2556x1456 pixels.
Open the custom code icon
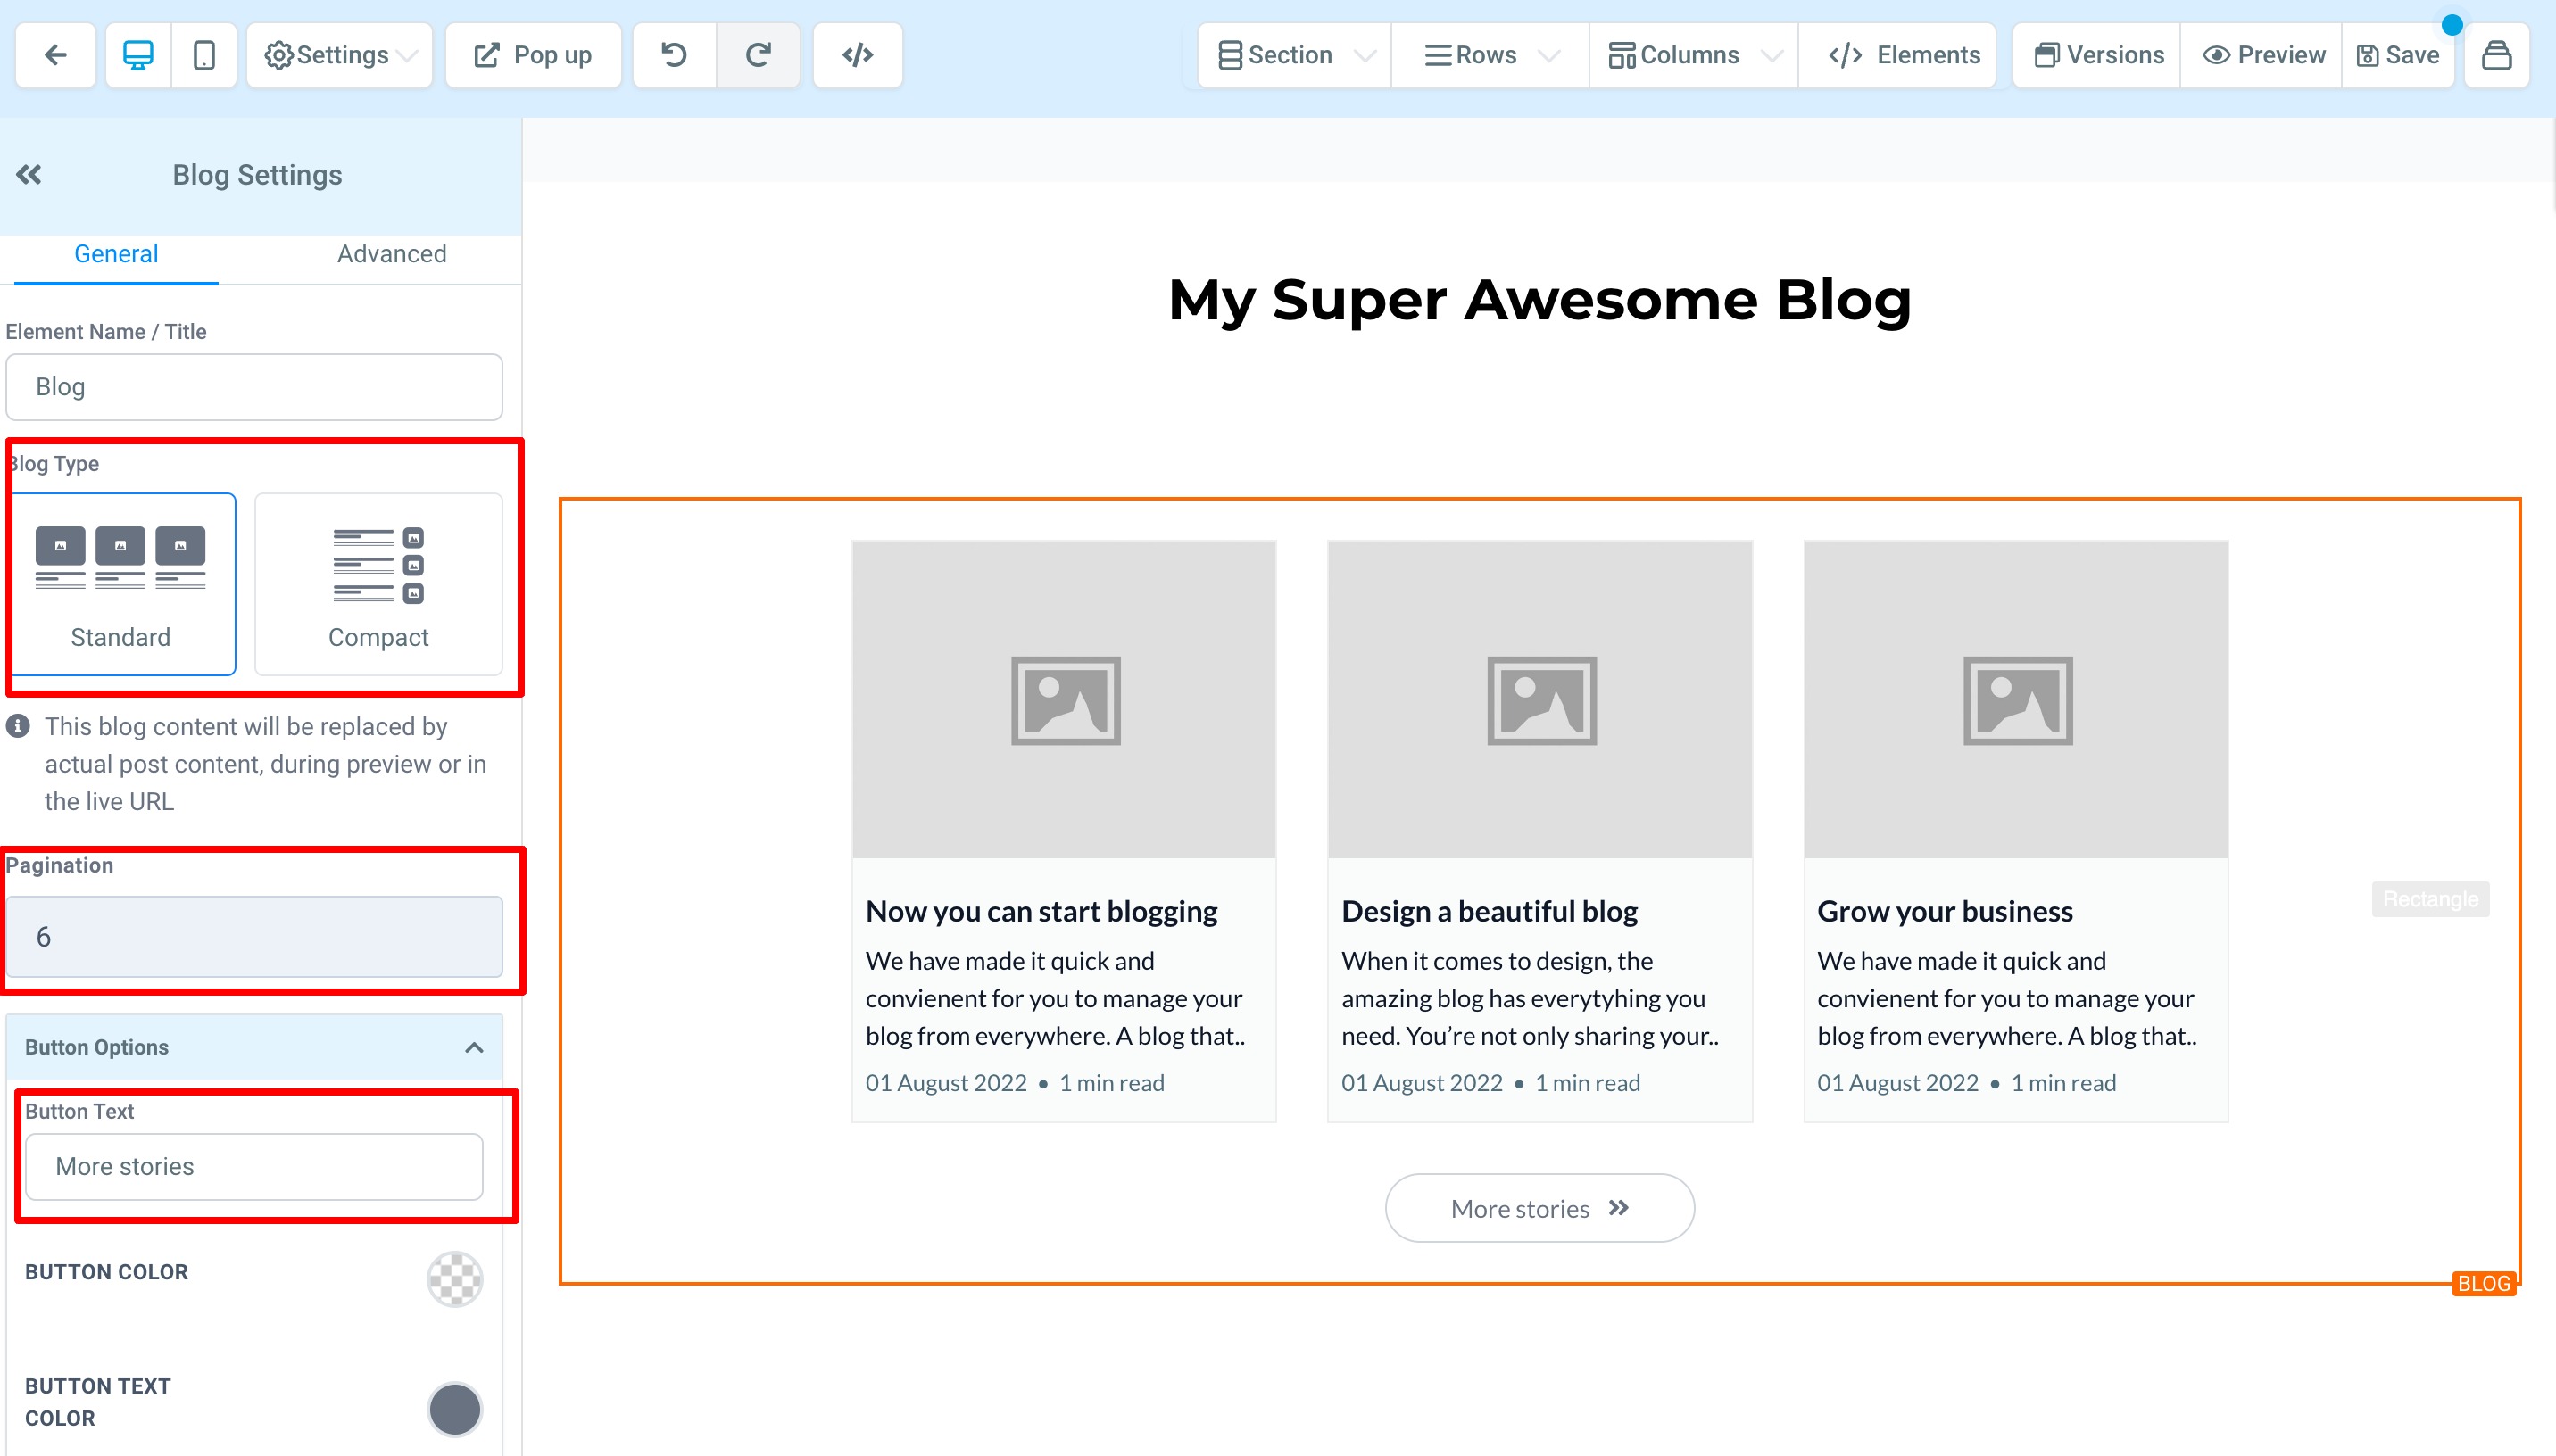pyautogui.click(x=858, y=55)
